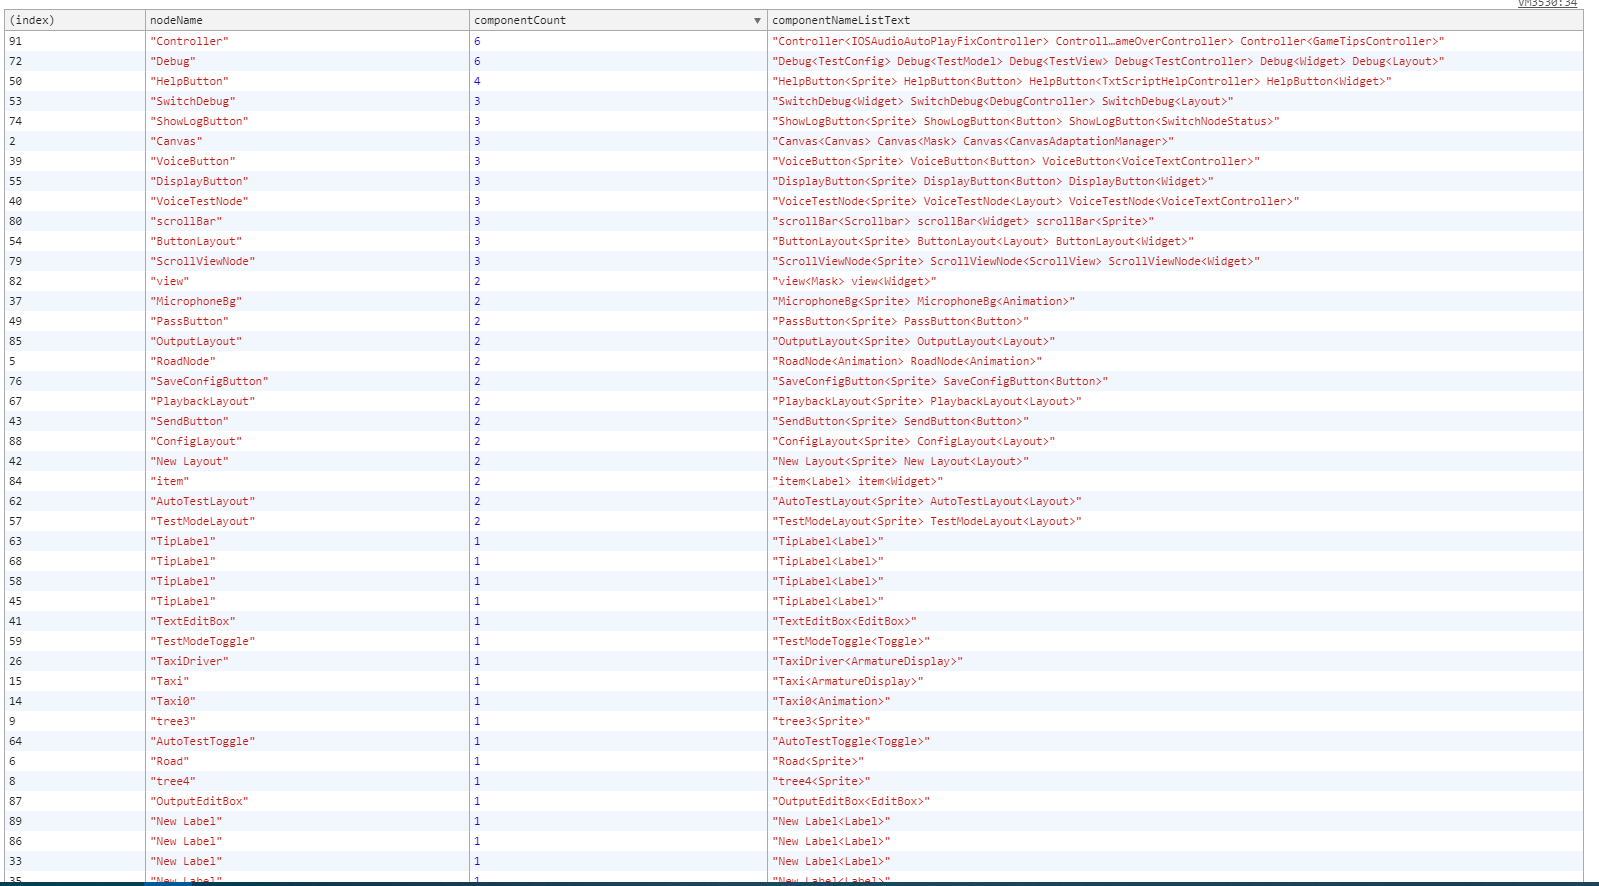Click the sort arrow in the componentCount header
1599x886 pixels.
click(757, 21)
